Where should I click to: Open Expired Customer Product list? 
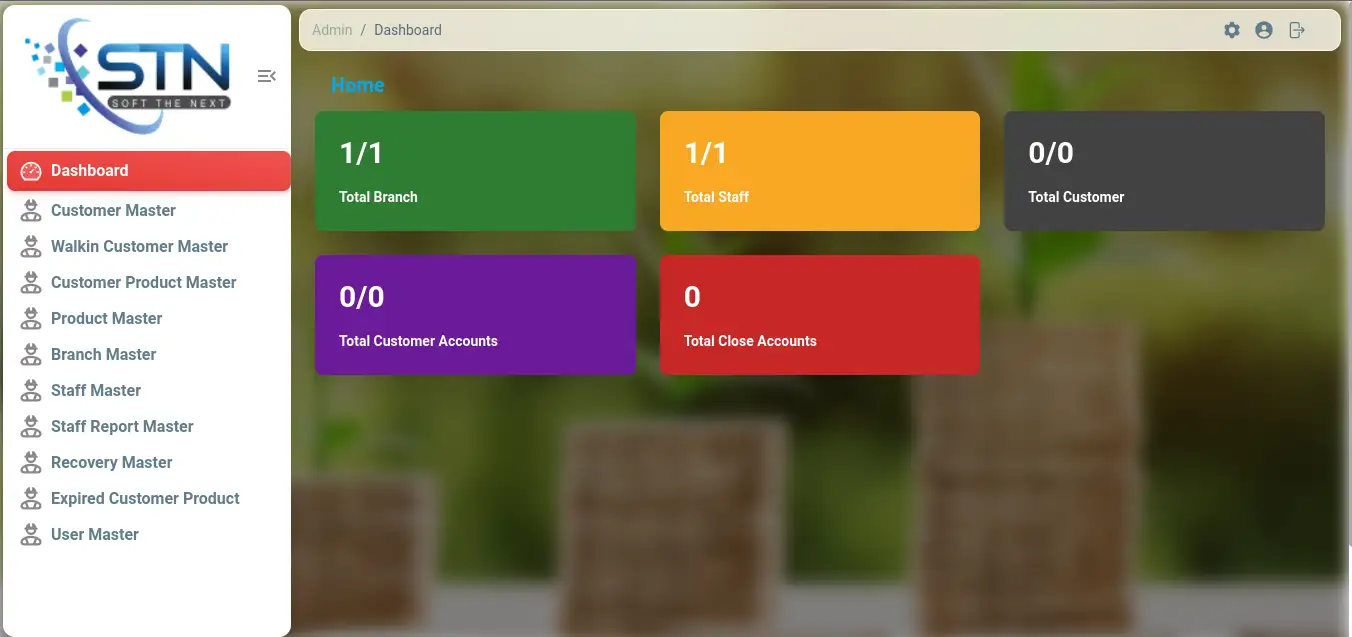[x=145, y=498]
